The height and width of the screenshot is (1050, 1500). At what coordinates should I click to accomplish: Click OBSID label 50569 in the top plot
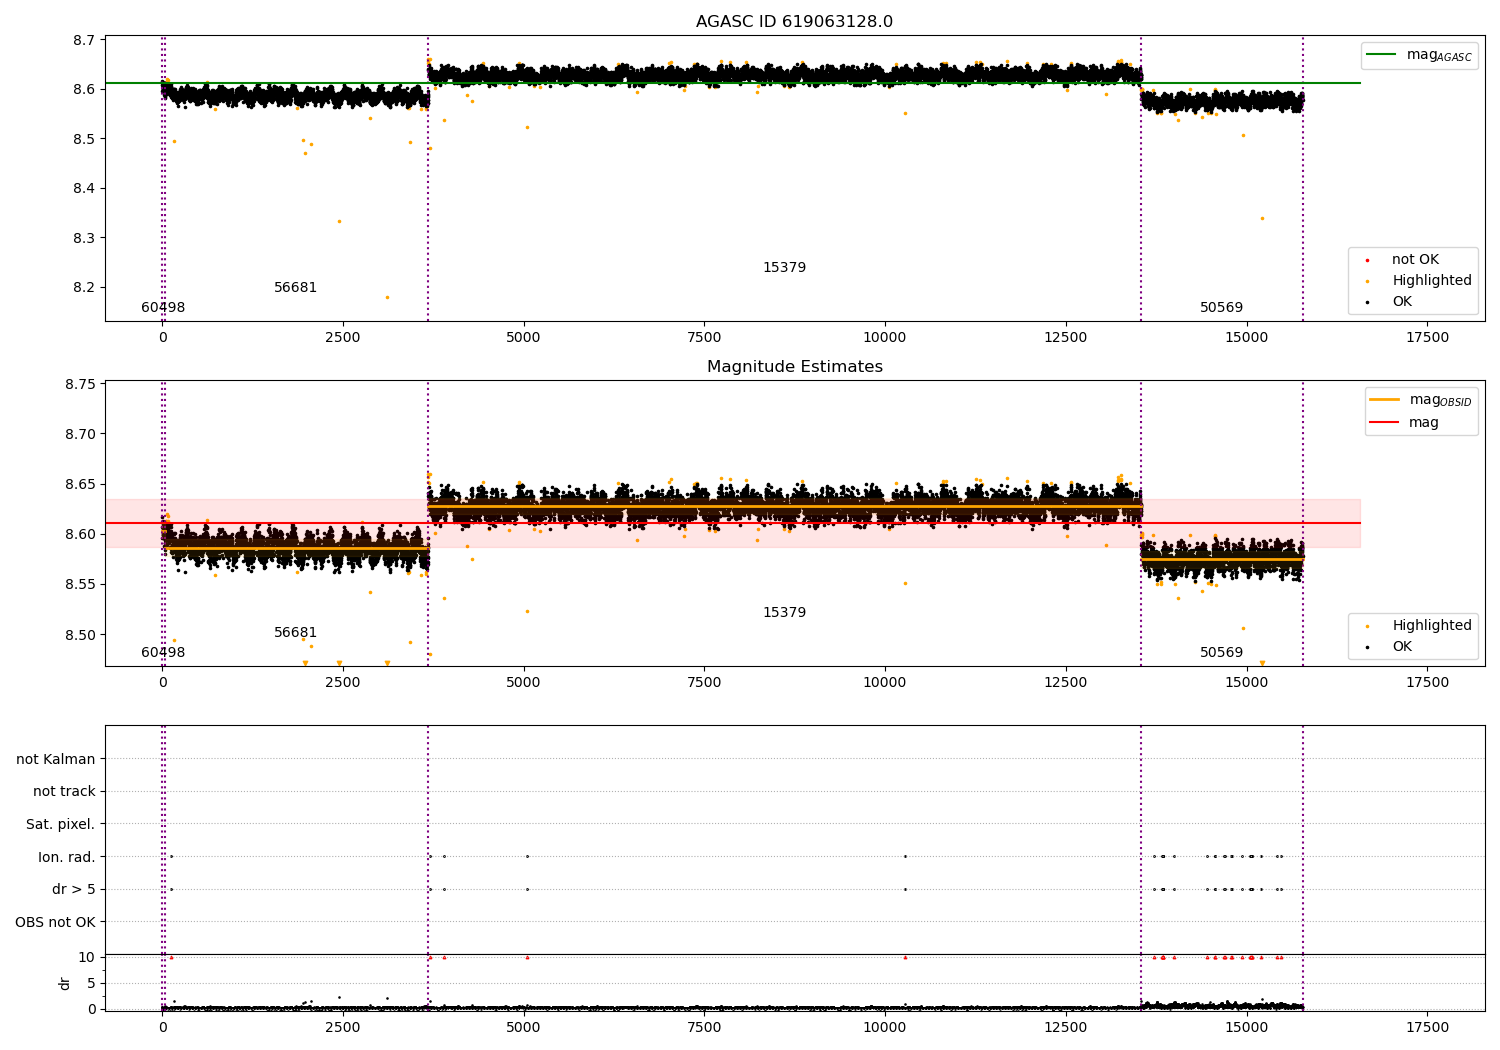click(1221, 308)
